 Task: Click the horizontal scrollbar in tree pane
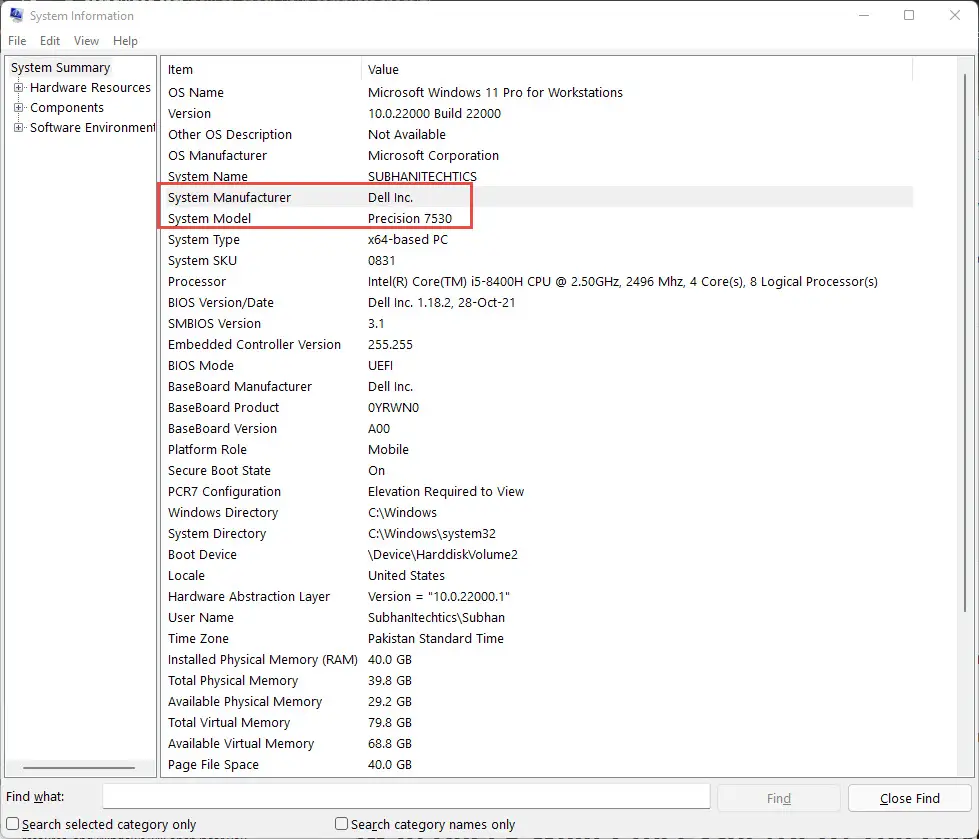tap(79, 767)
